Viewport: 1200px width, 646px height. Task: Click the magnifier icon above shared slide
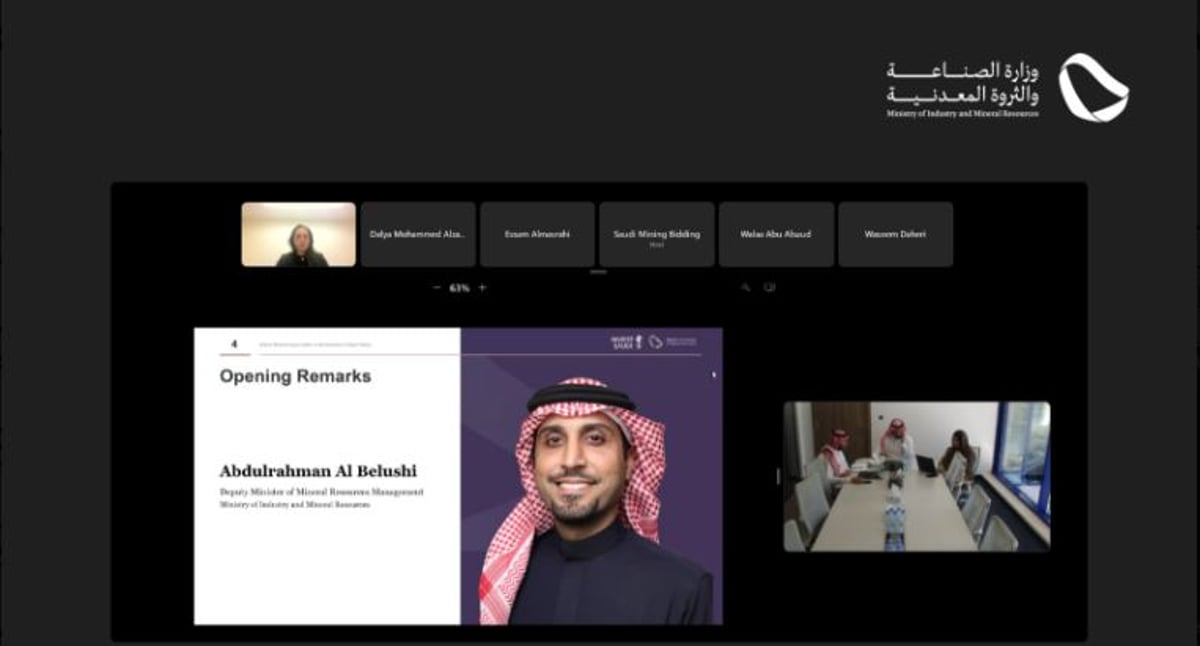tap(745, 288)
